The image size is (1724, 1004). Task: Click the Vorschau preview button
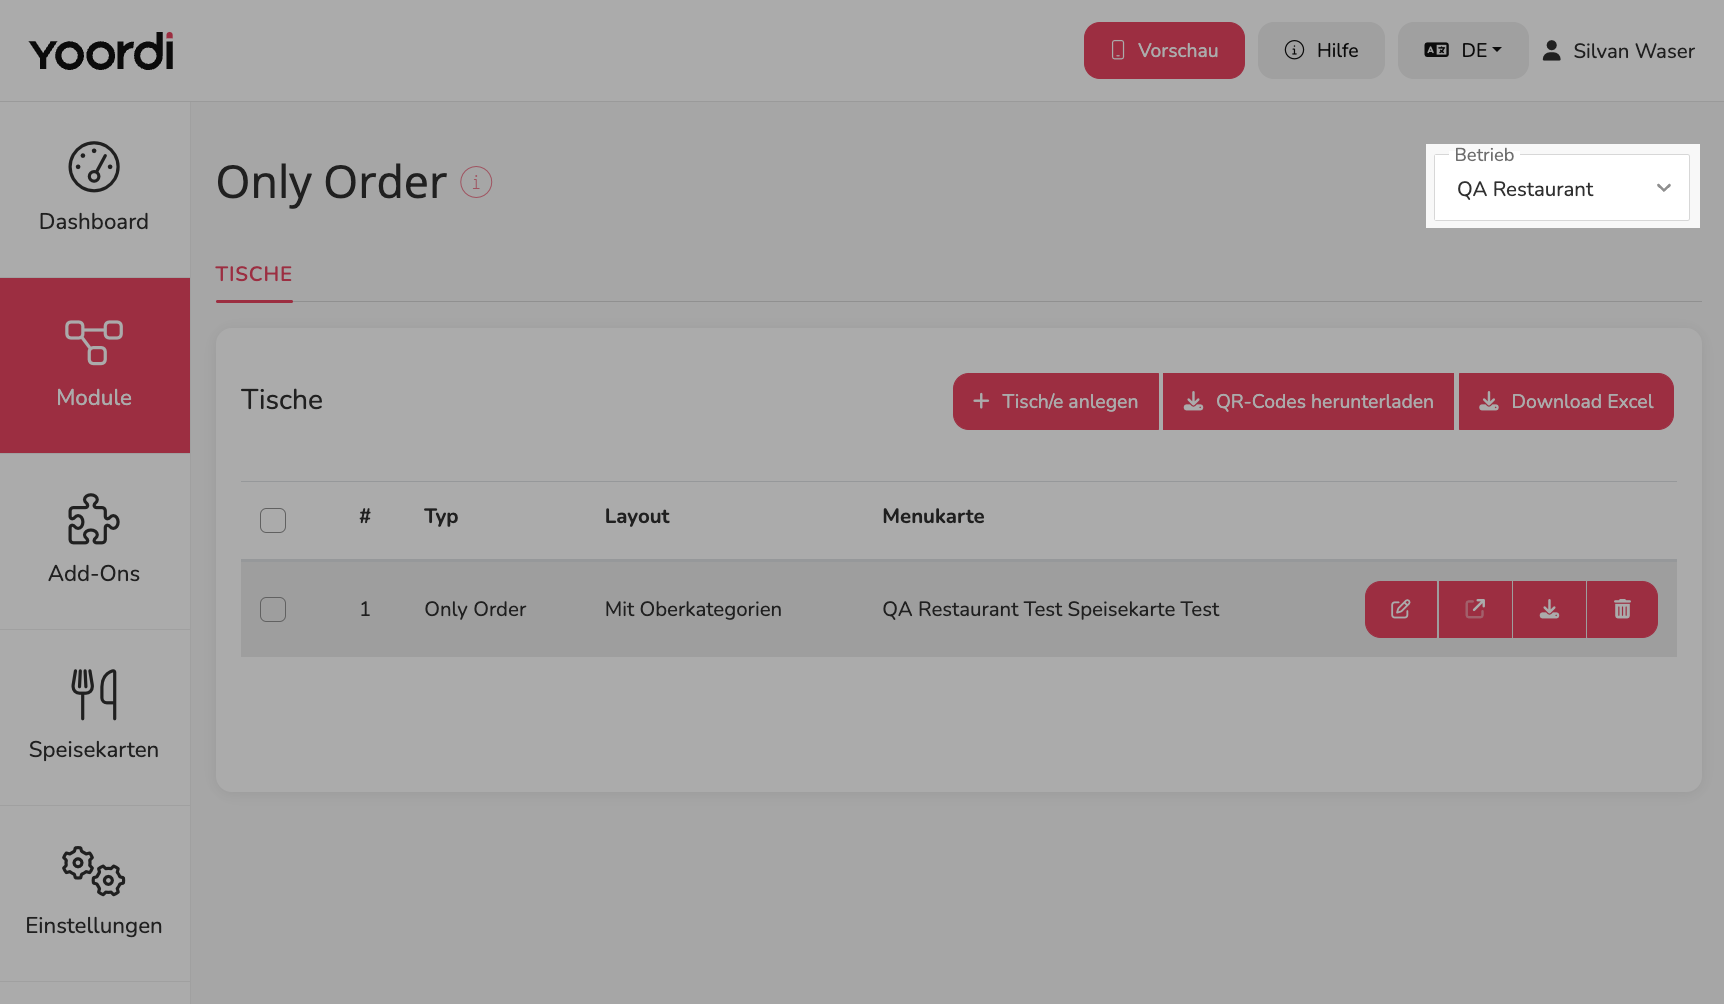point(1164,50)
